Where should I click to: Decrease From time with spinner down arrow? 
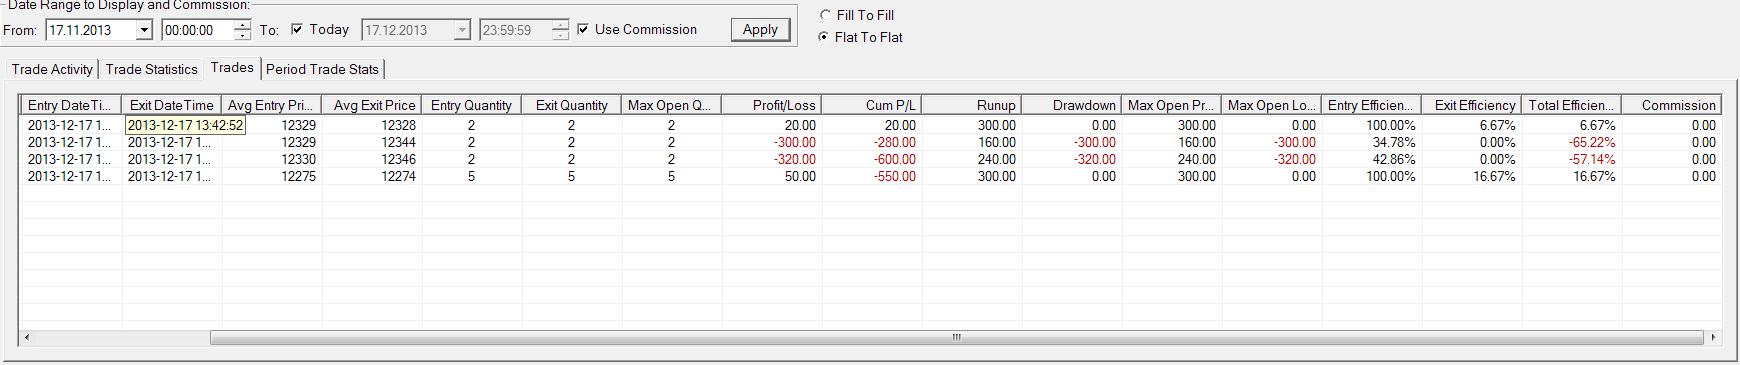[242, 35]
